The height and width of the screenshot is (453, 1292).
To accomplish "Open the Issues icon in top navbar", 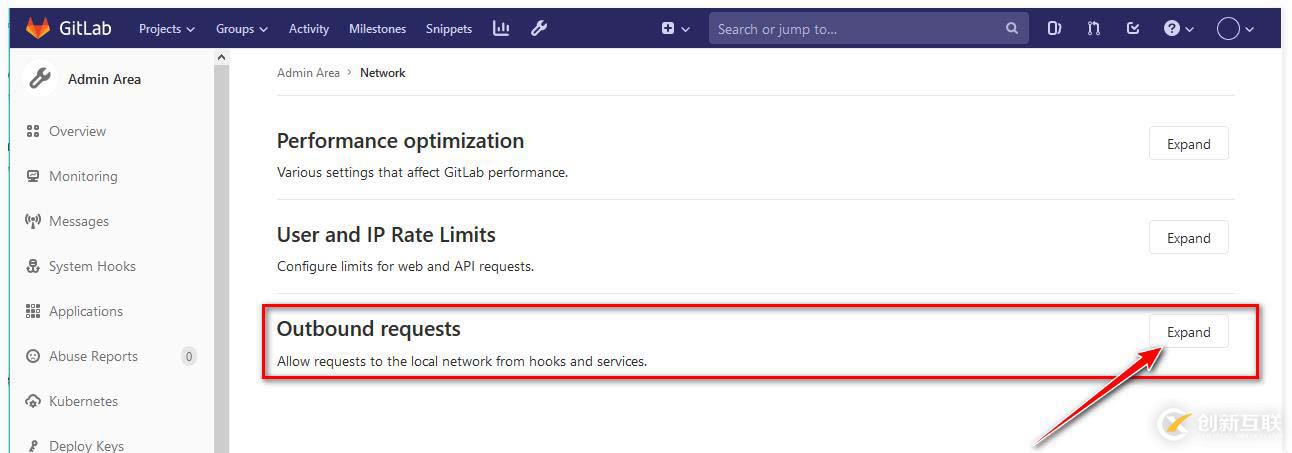I will click(1054, 28).
